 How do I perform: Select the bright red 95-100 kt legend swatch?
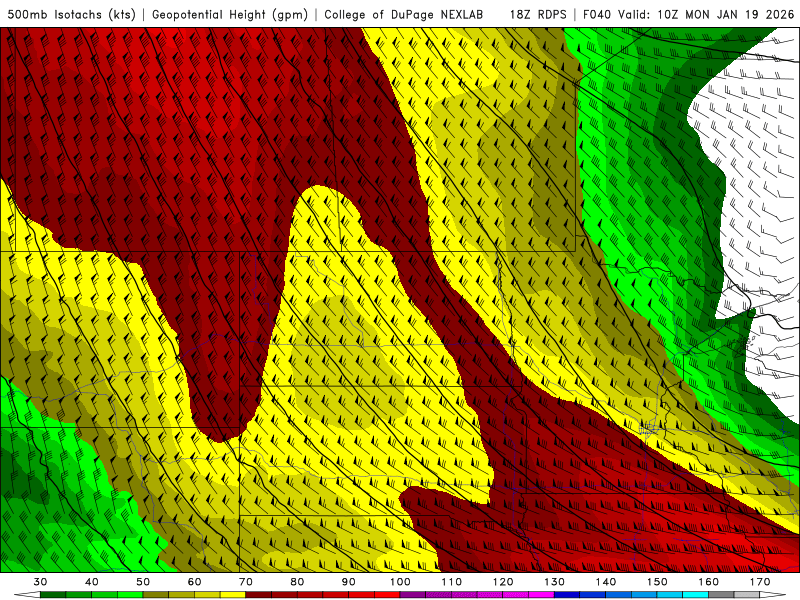click(x=387, y=595)
